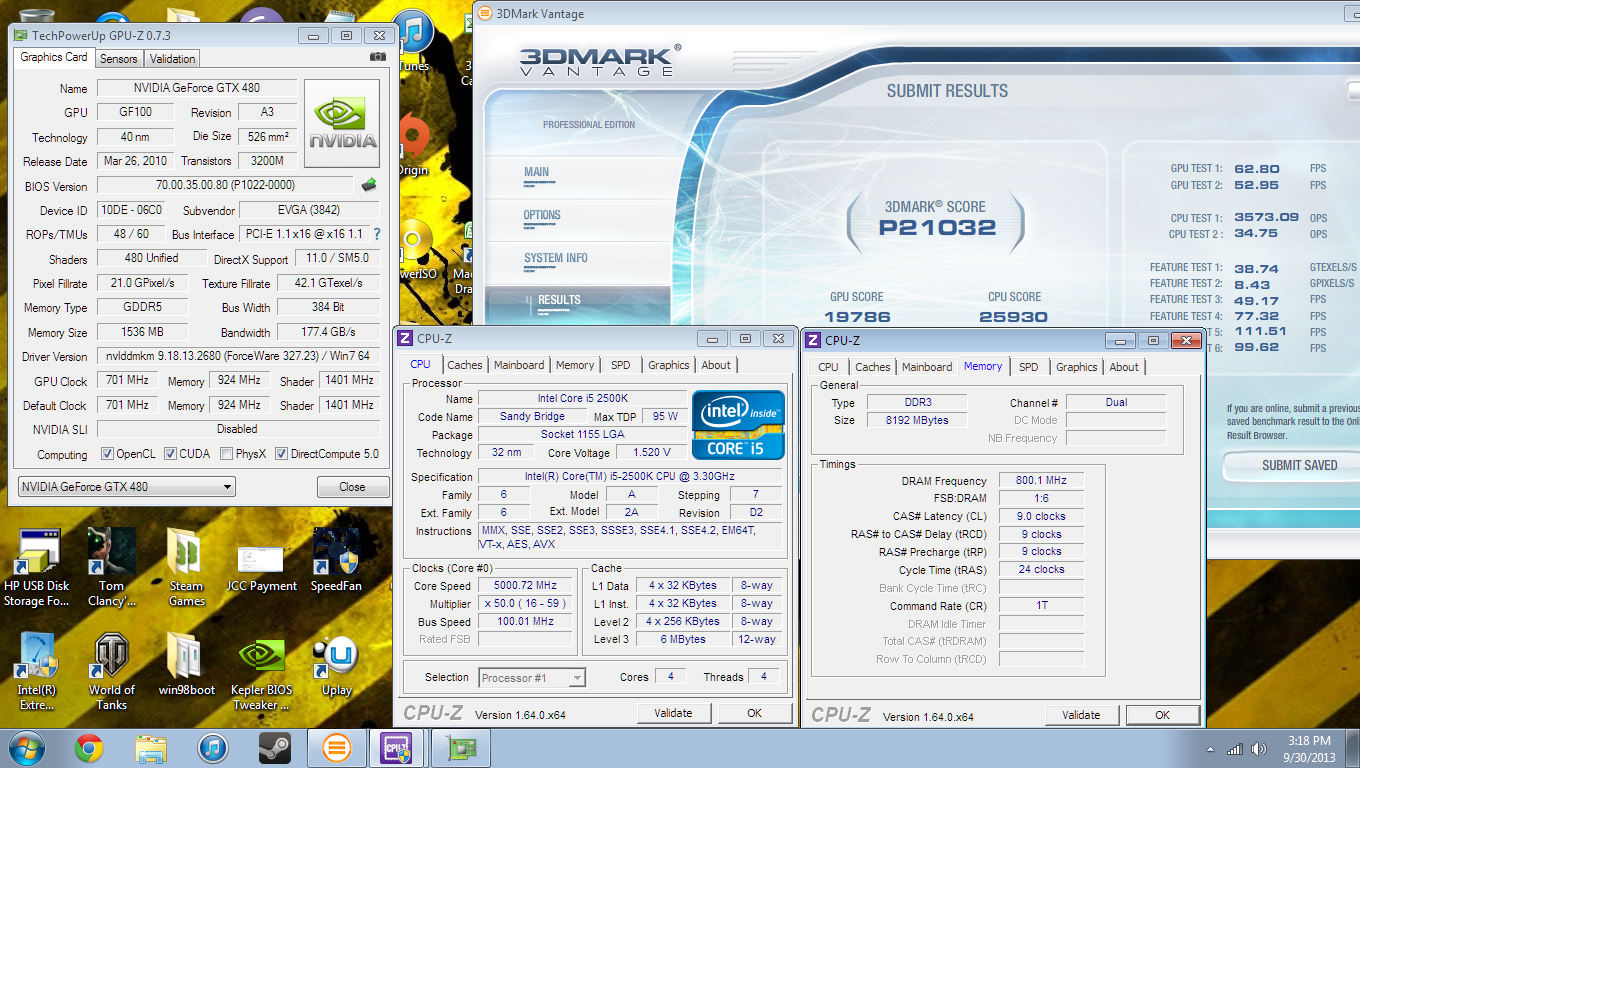Launch World of Tanks from desktop

tap(111, 672)
